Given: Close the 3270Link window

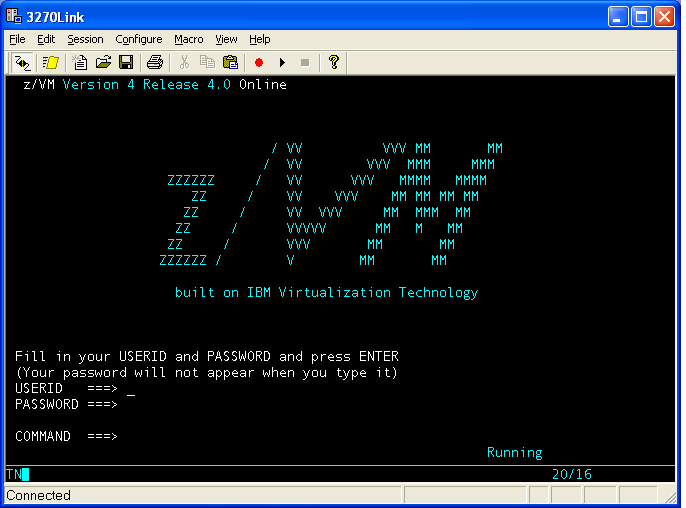Looking at the screenshot, I should (665, 17).
